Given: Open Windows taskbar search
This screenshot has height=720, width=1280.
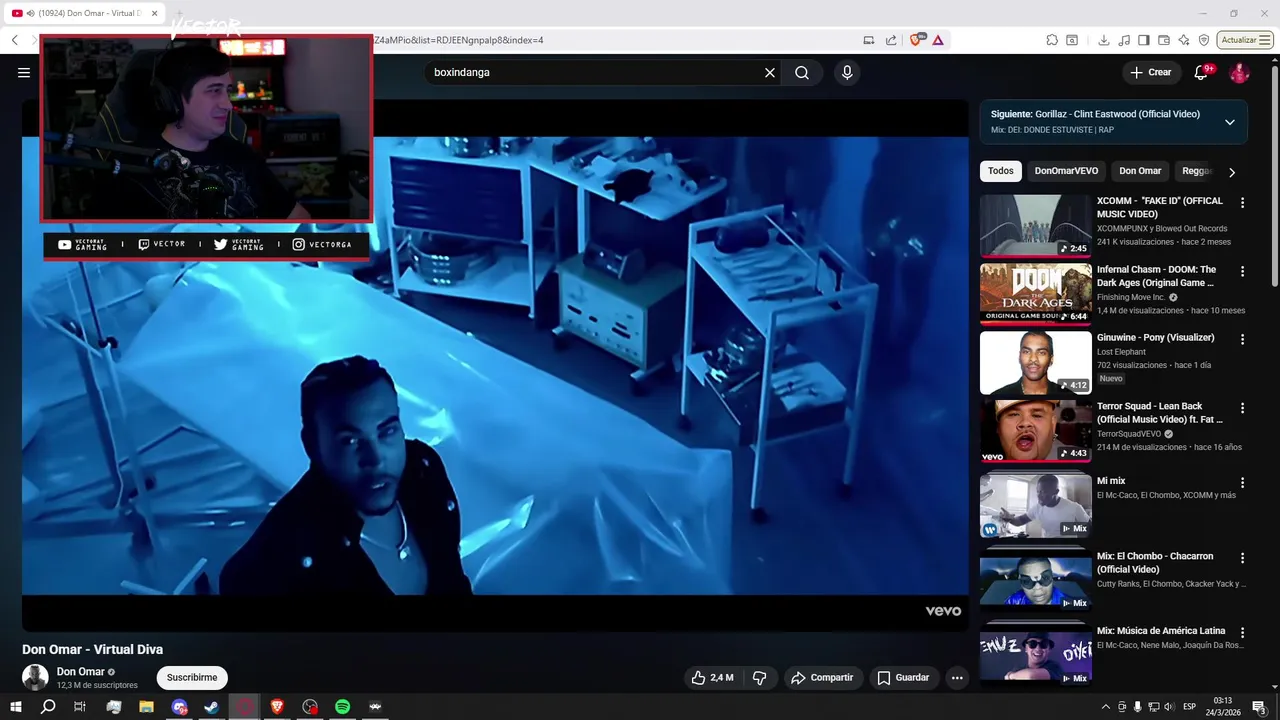Looking at the screenshot, I should point(48,707).
